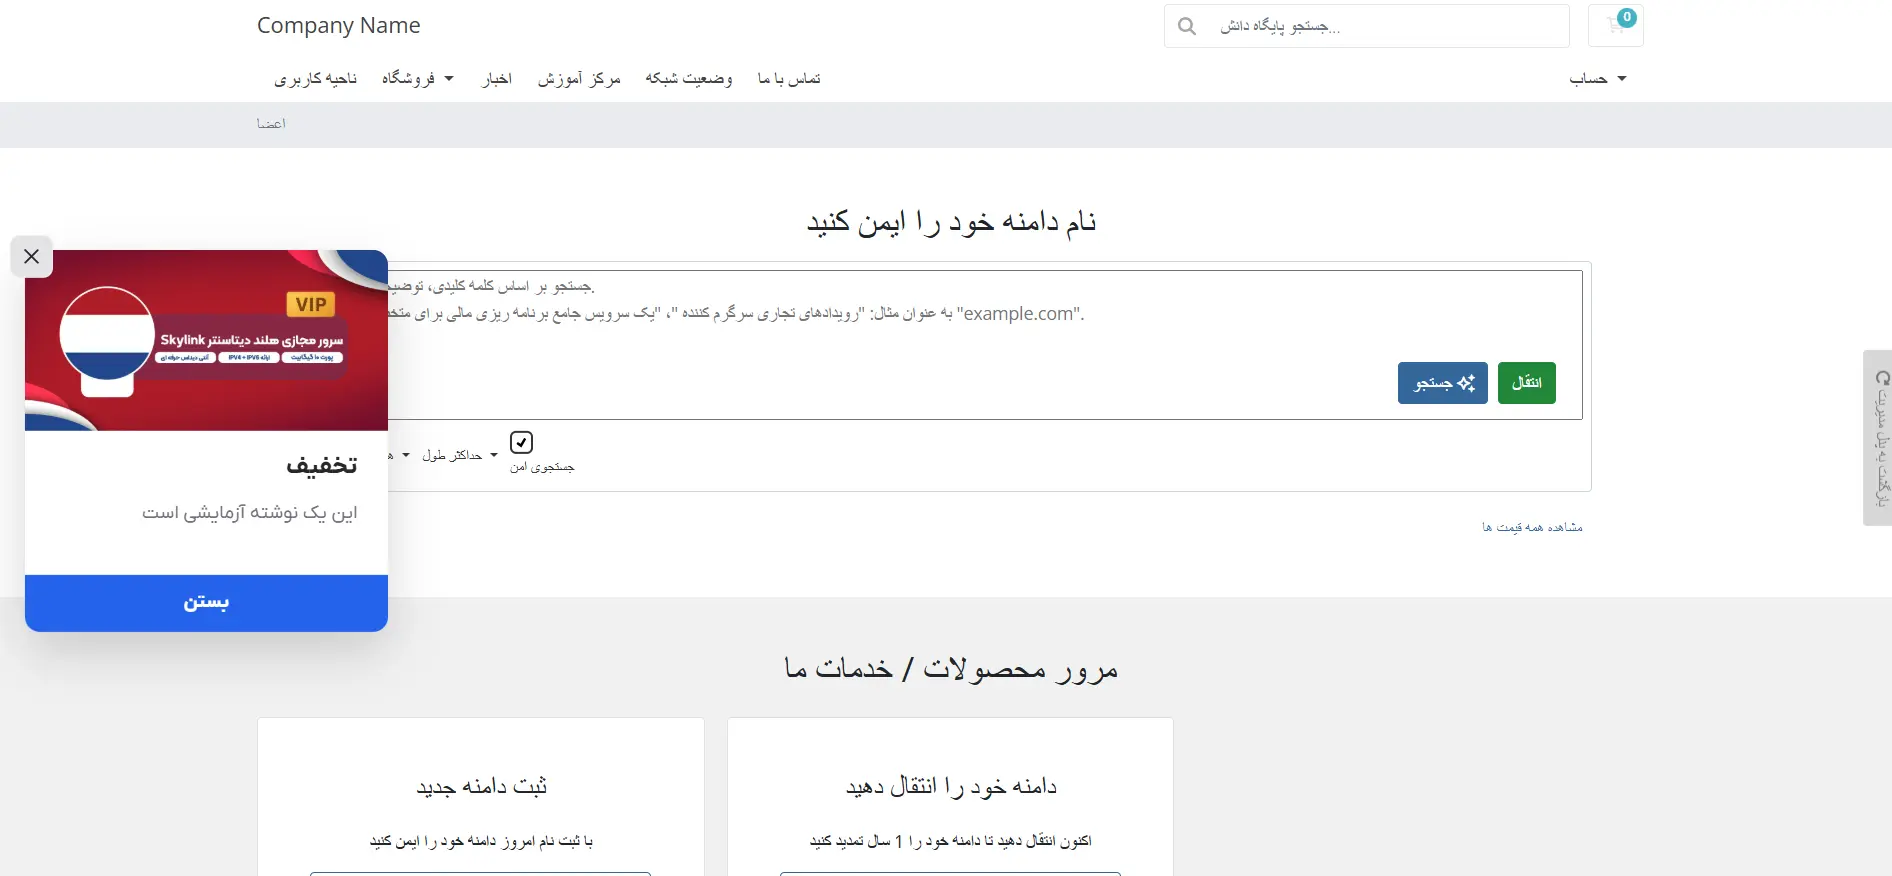Open وضعیت شبکه network status menu
The height and width of the screenshot is (876, 1892).
point(689,78)
